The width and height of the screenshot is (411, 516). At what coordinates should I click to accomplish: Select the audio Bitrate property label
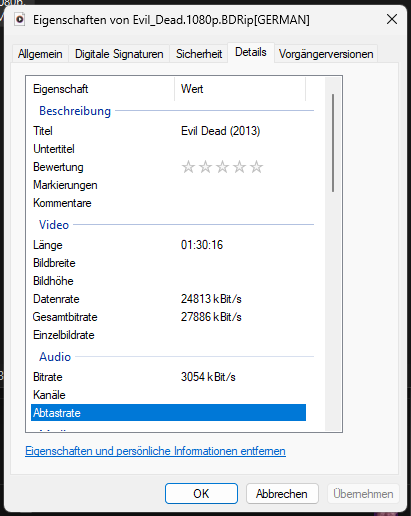point(48,377)
